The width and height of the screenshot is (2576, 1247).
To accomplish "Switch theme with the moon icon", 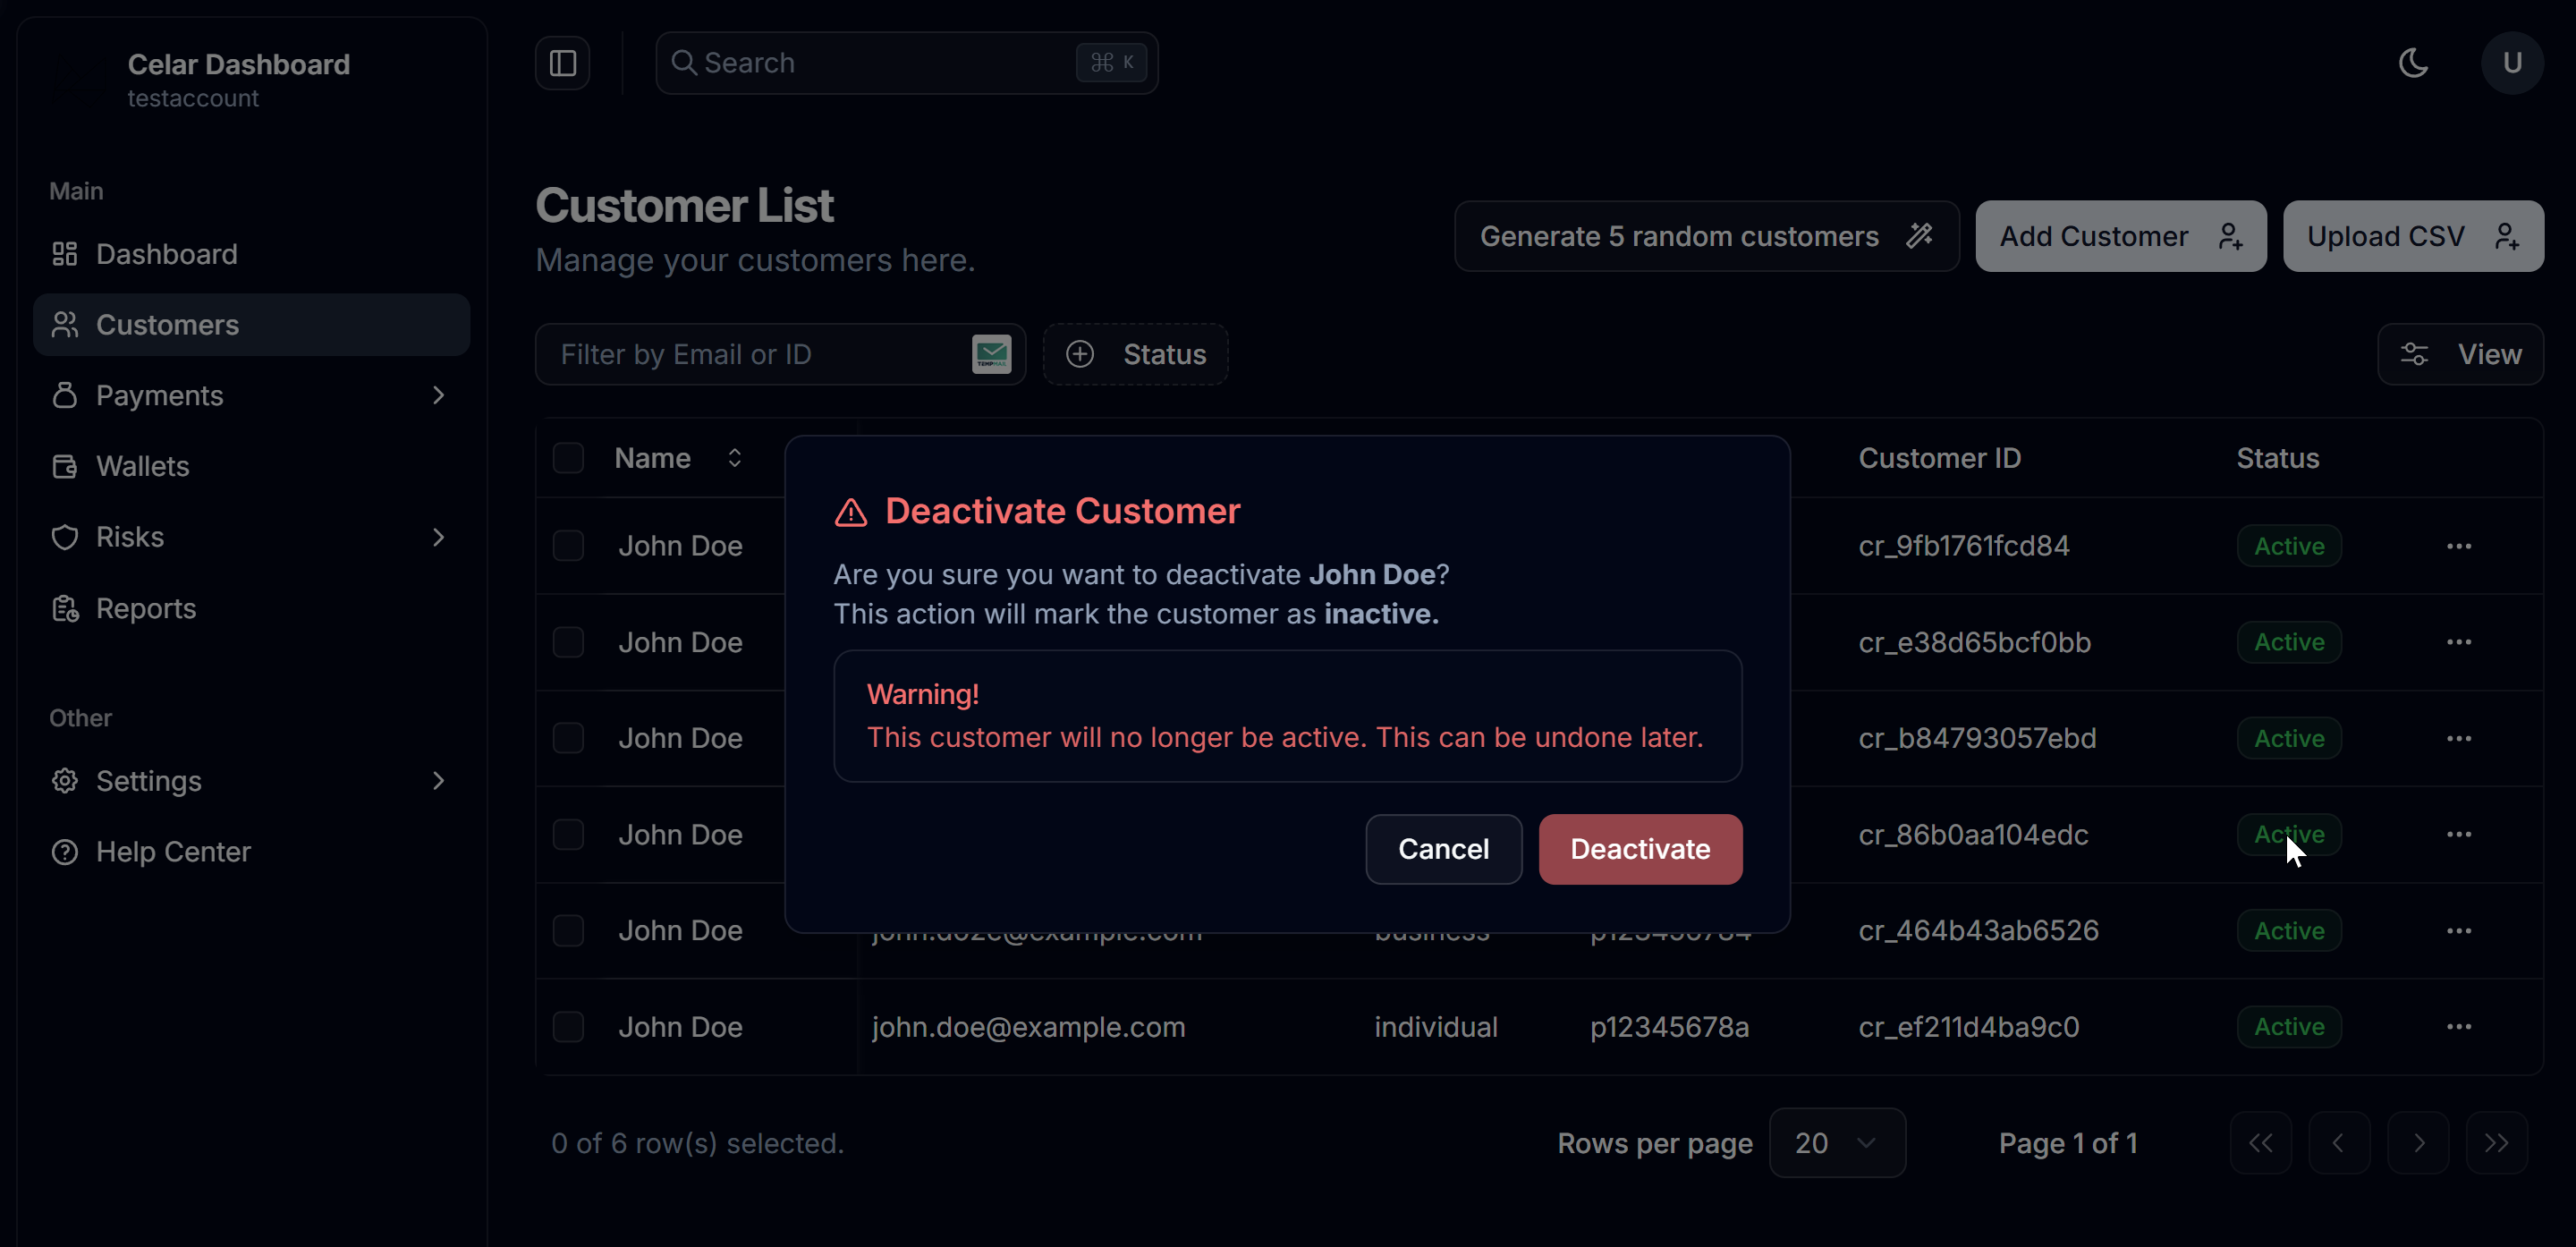I will pos(2413,63).
